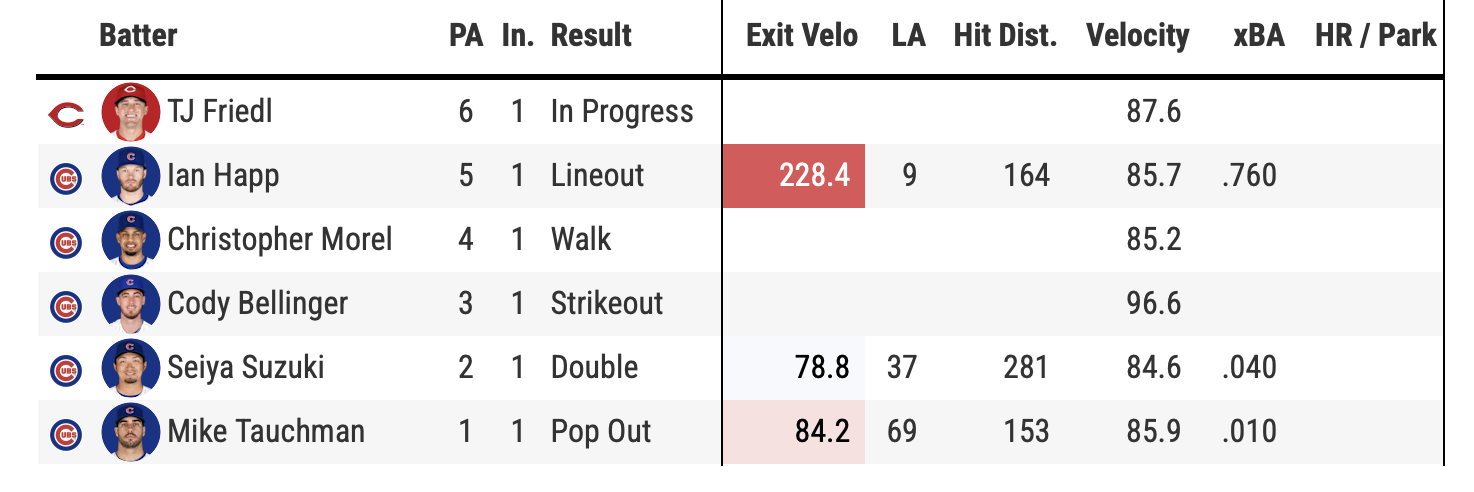1474x492 pixels.
Task: Open Christopher Morel's player page link
Action: tap(280, 240)
